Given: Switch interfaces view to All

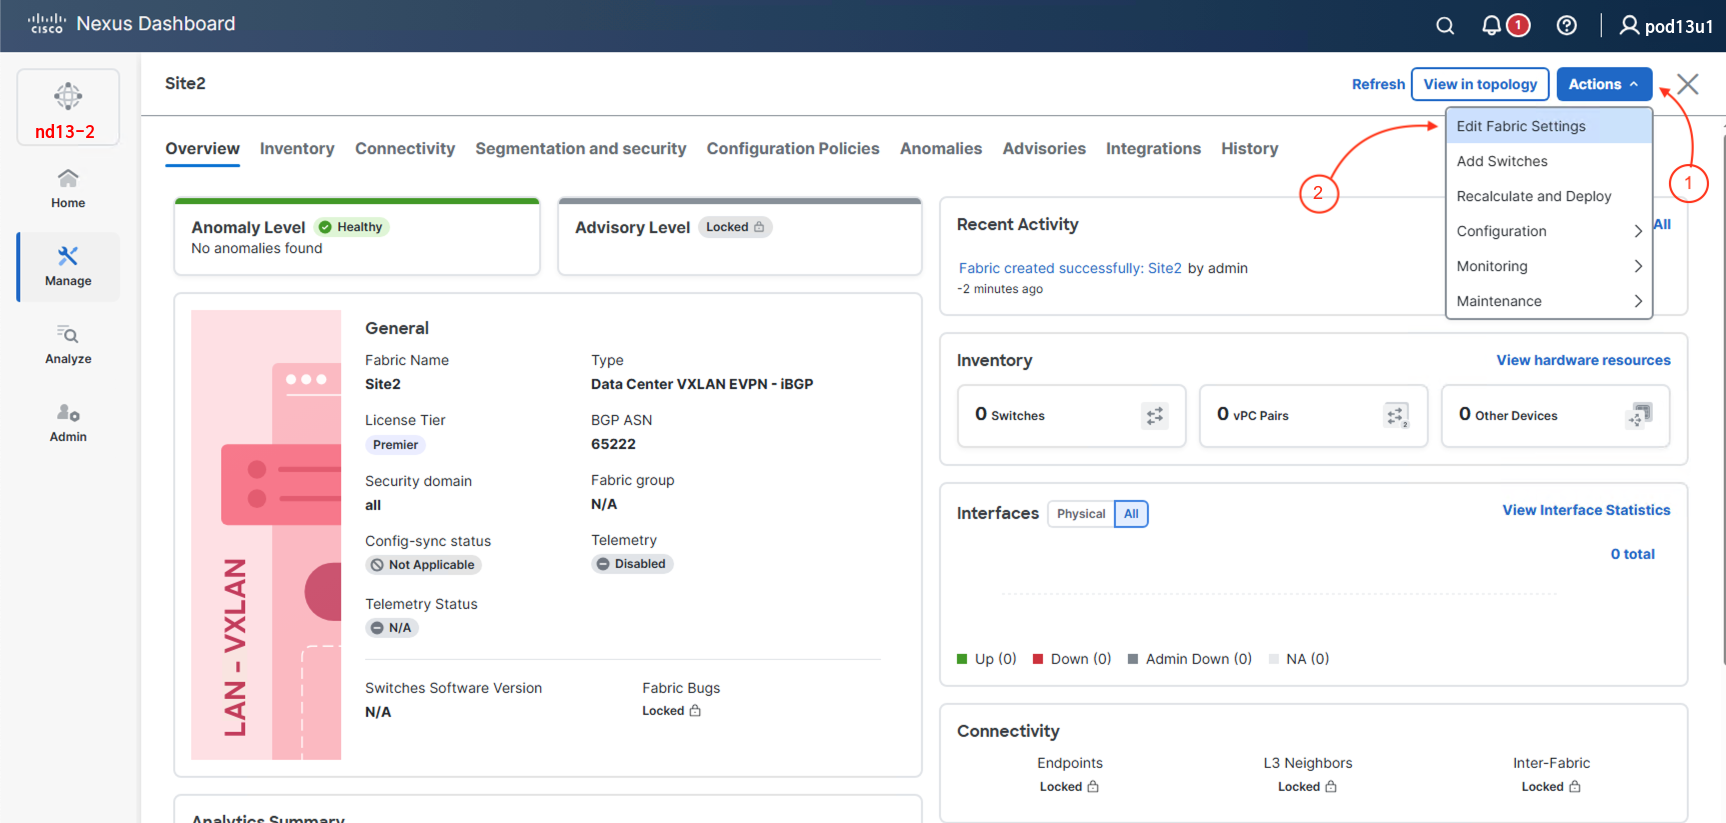Looking at the screenshot, I should tap(1131, 514).
